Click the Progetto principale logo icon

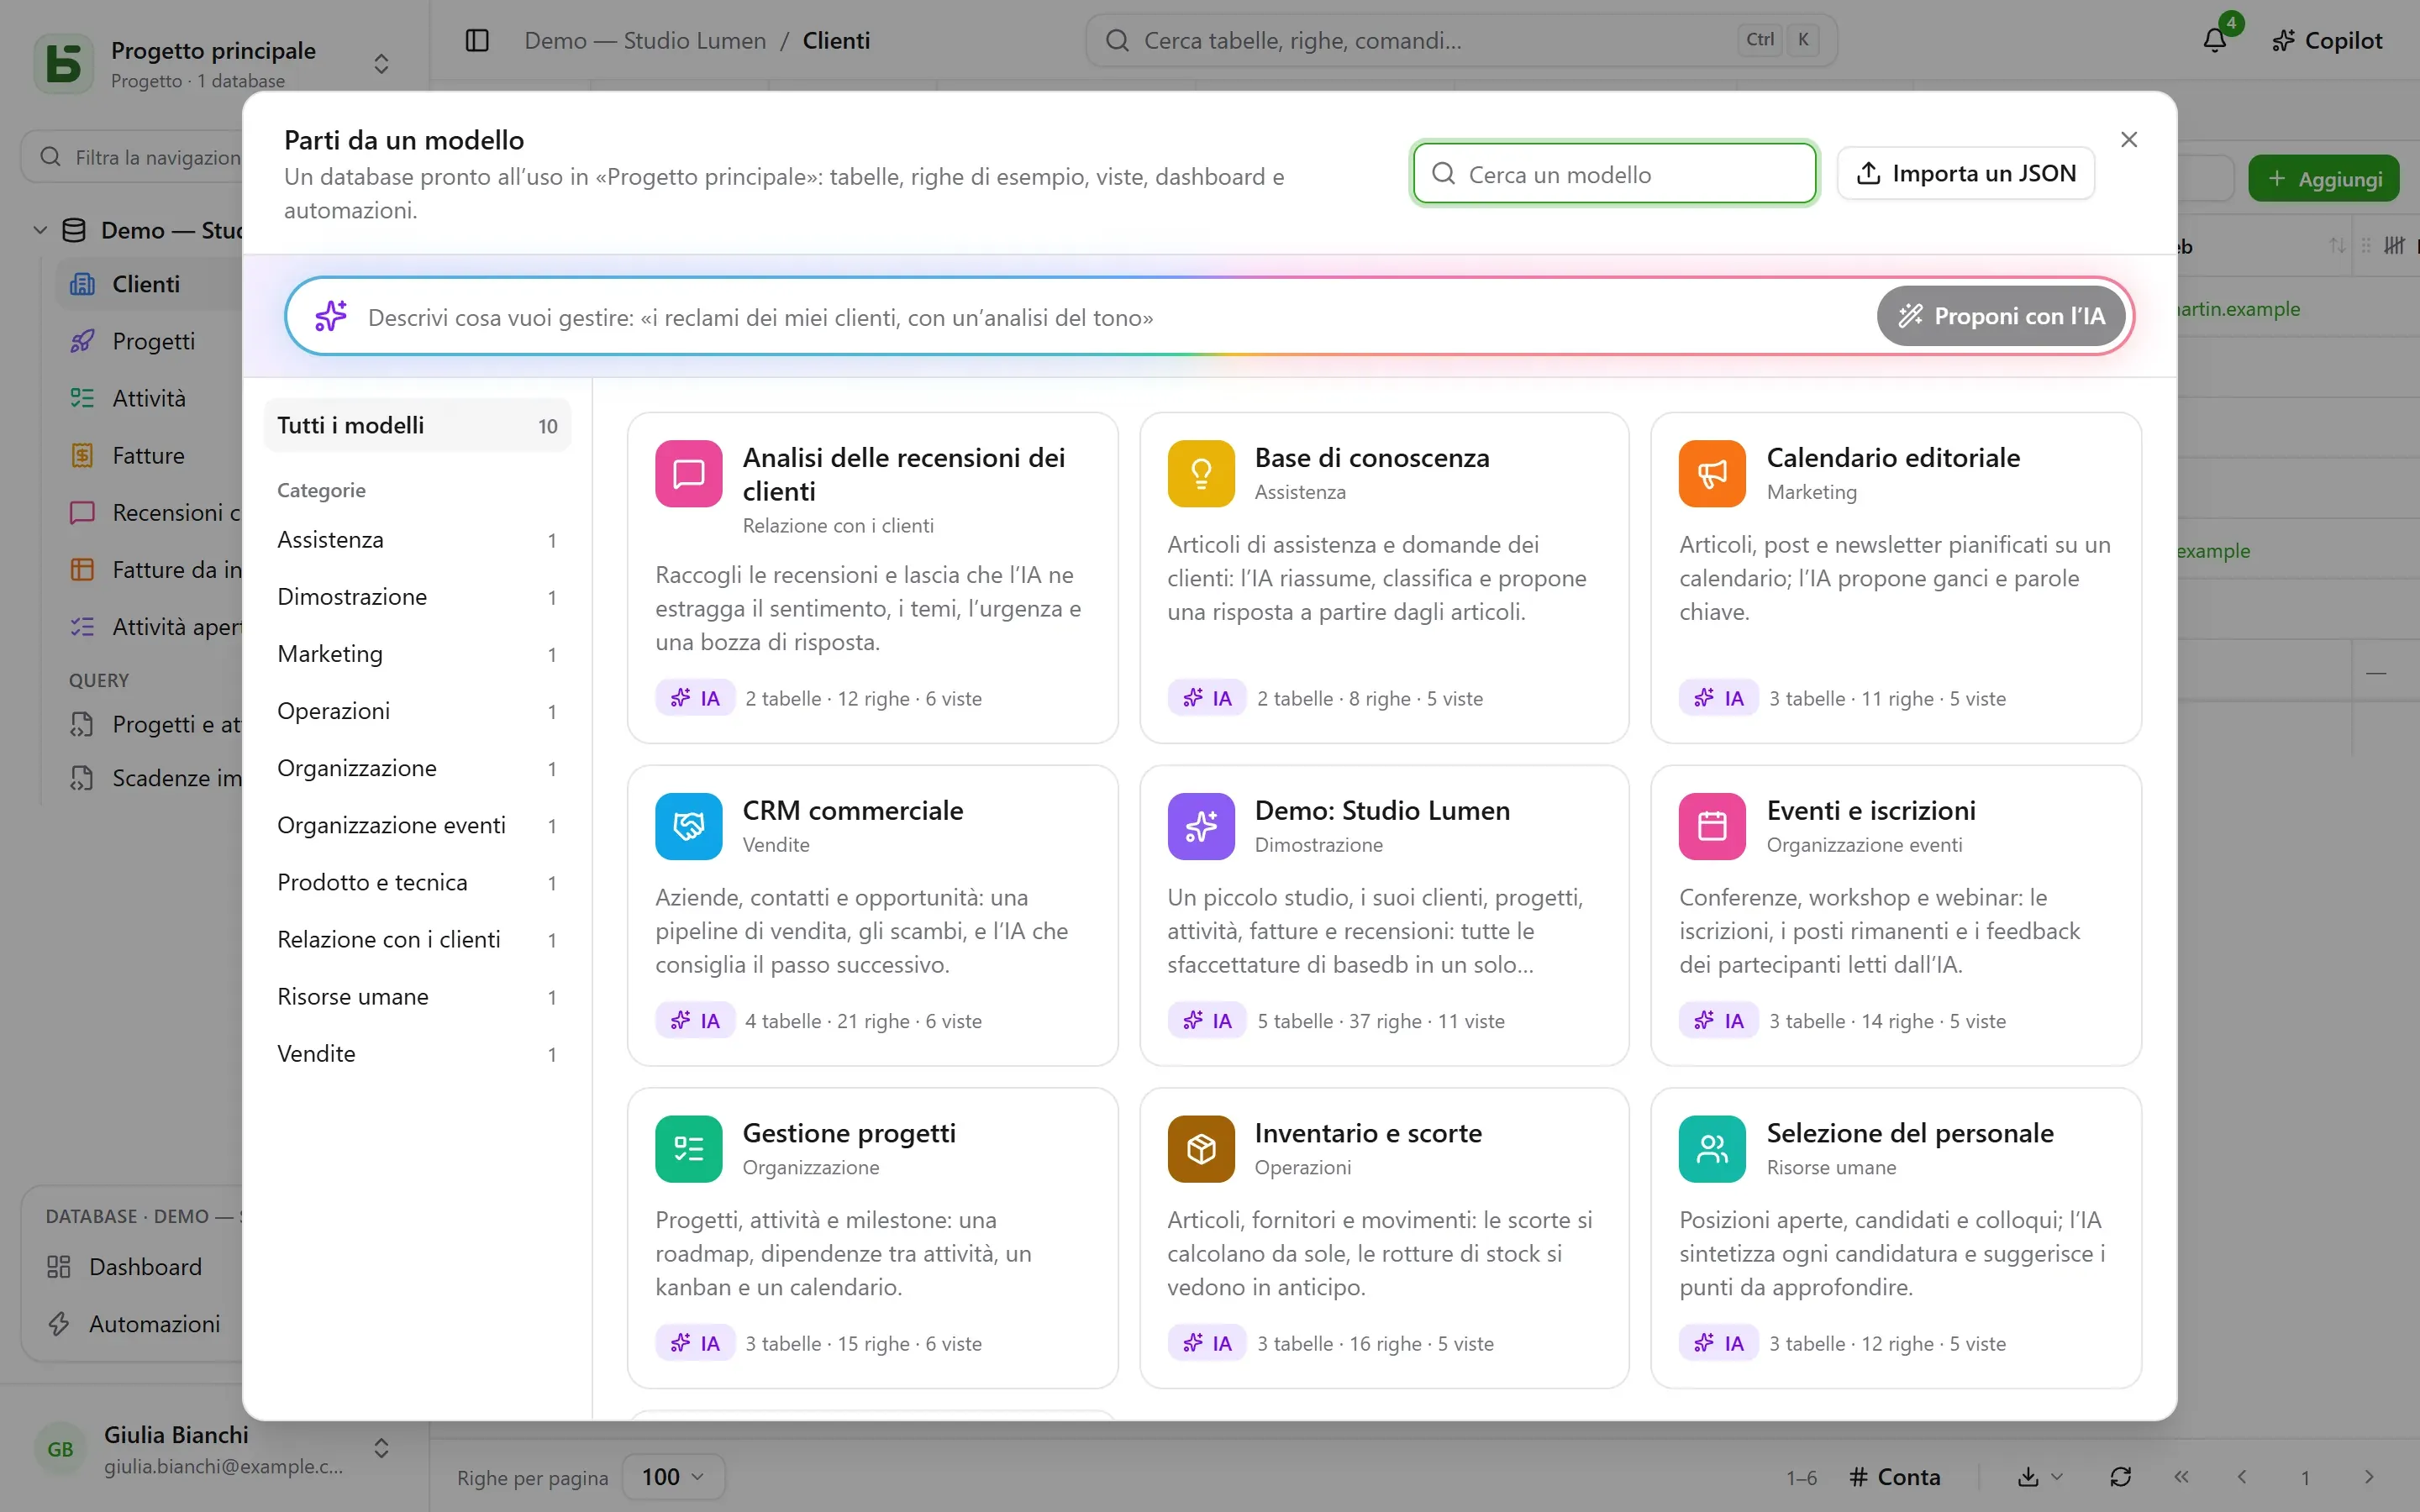tap(64, 63)
